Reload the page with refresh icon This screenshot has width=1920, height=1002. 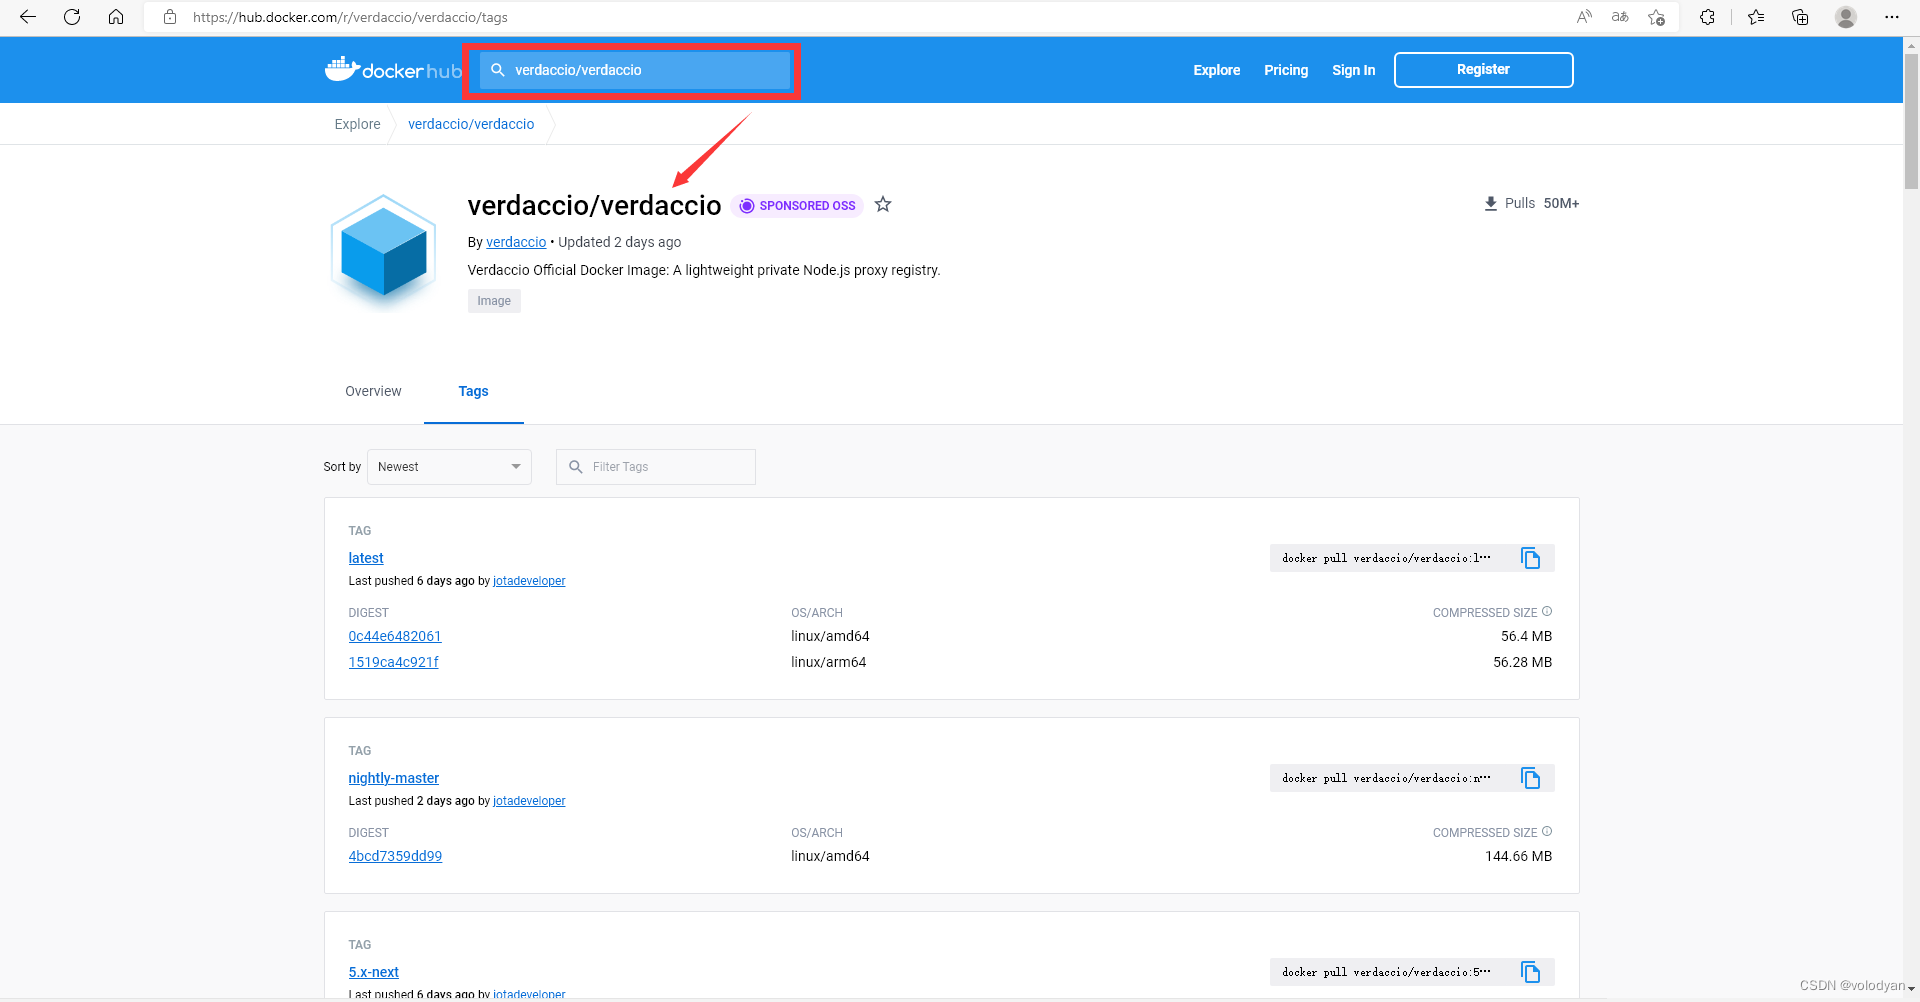(72, 17)
